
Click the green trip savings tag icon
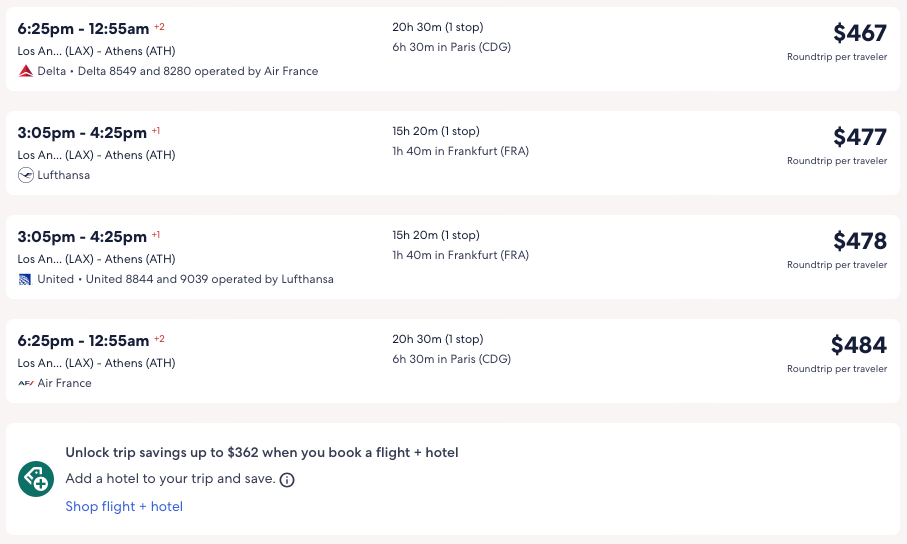[x=36, y=479]
